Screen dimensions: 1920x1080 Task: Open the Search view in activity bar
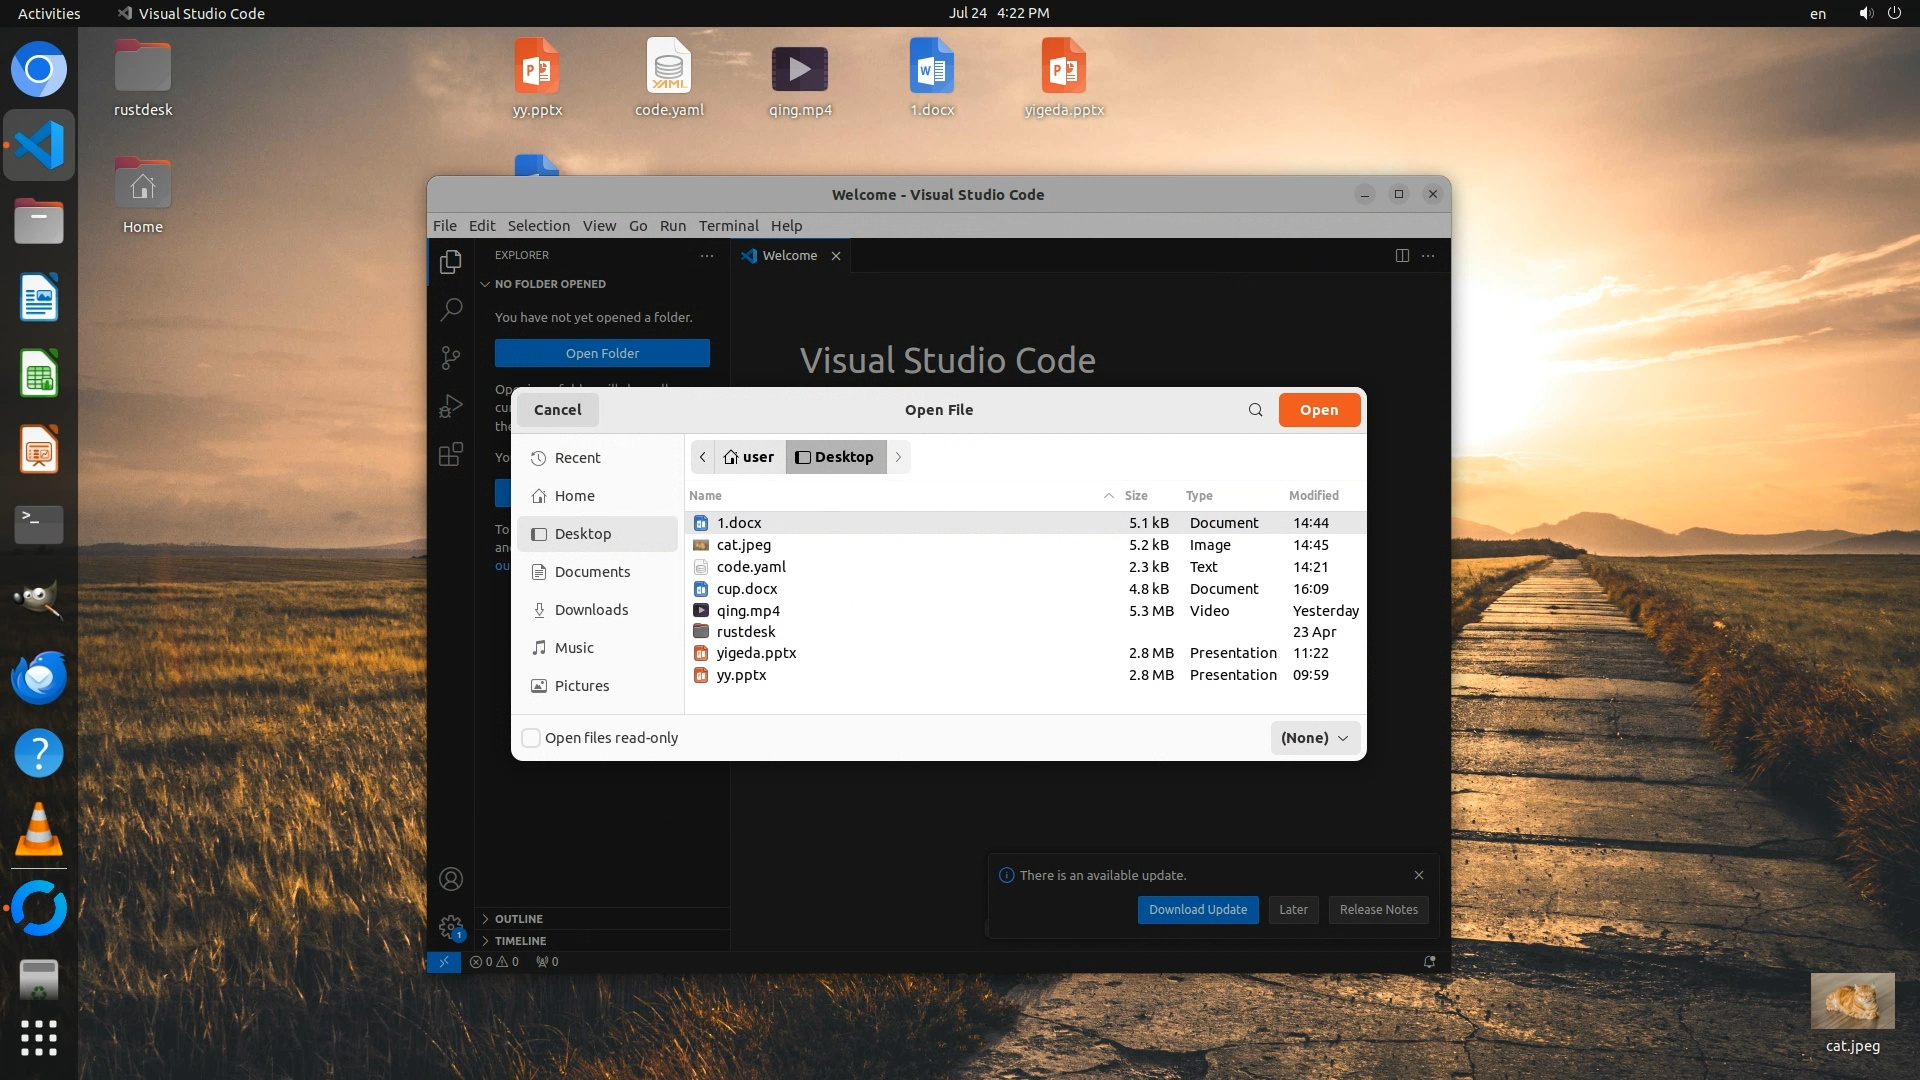click(x=451, y=309)
